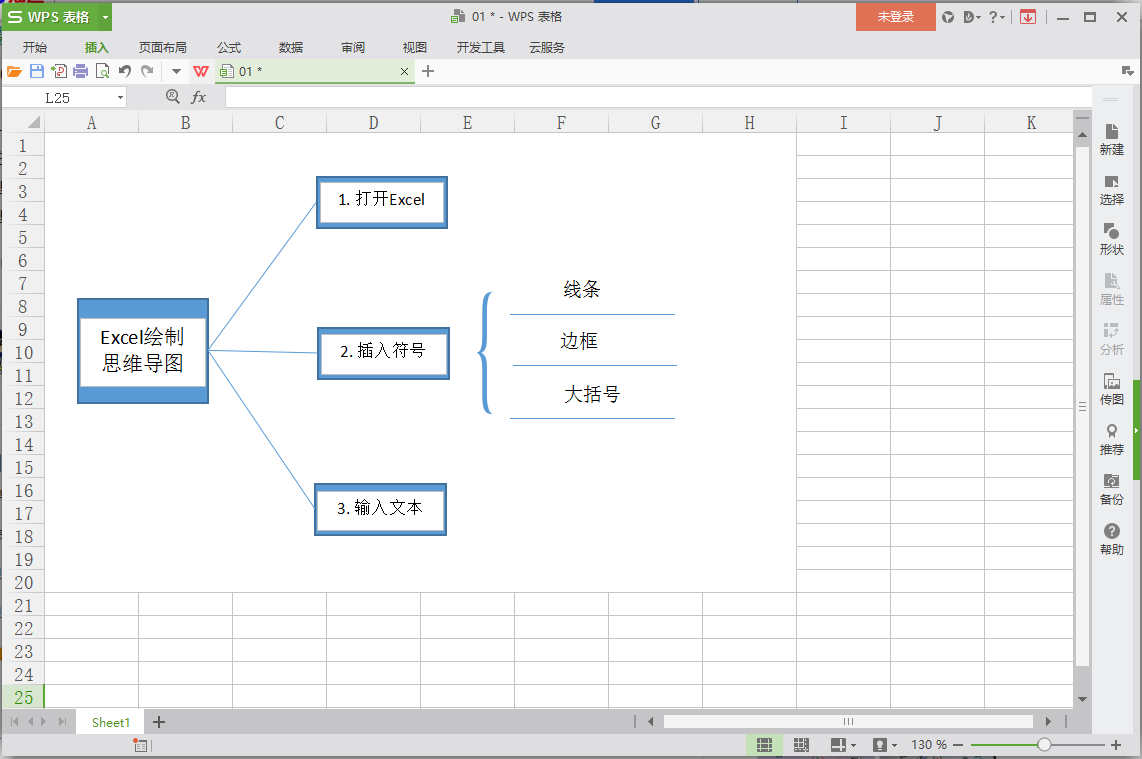Select the Sheet1 worksheet tab
The image size is (1142, 759).
pos(111,722)
